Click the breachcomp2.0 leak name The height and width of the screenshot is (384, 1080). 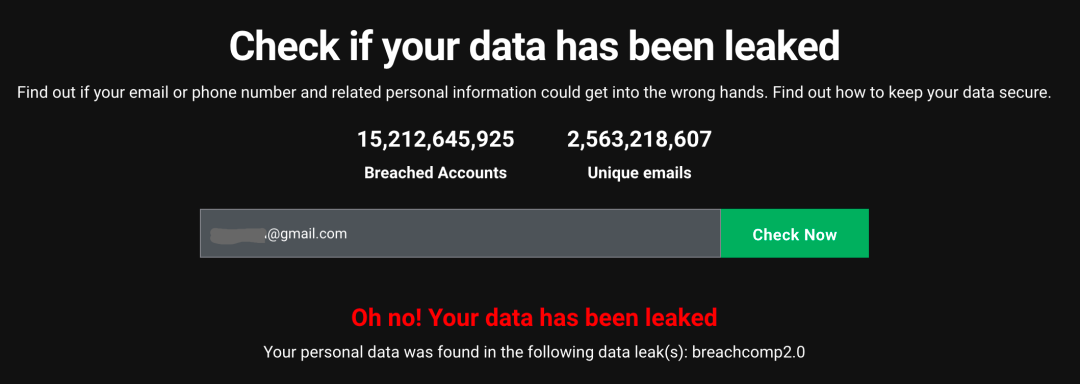pos(749,353)
